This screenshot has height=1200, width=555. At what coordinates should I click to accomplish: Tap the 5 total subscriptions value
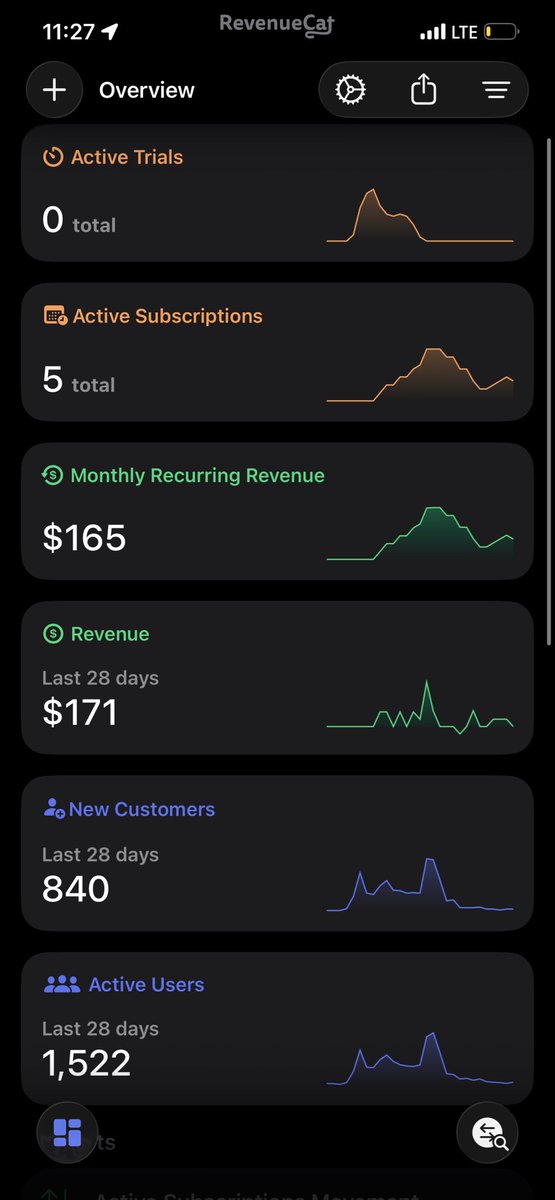(79, 380)
